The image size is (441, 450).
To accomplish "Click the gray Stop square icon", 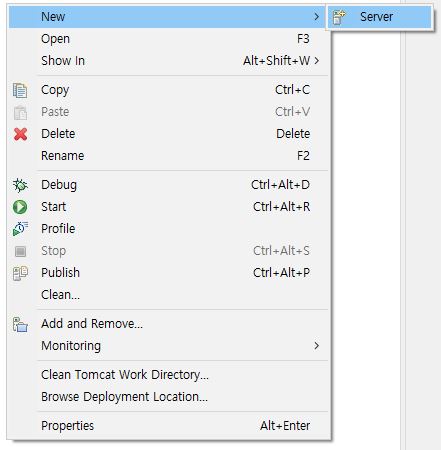I will tap(20, 251).
